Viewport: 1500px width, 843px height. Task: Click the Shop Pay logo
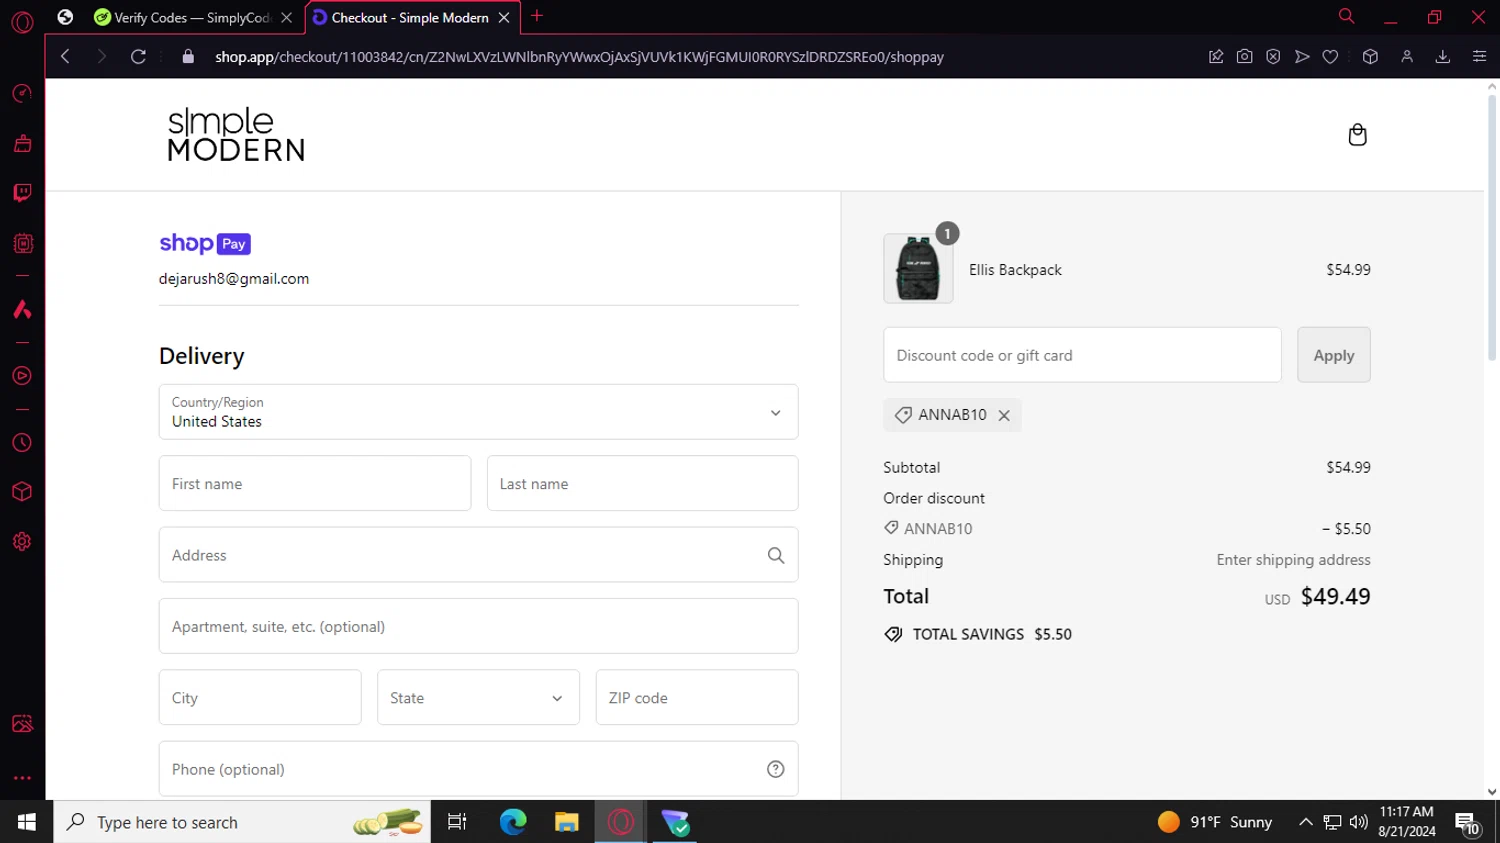205,244
